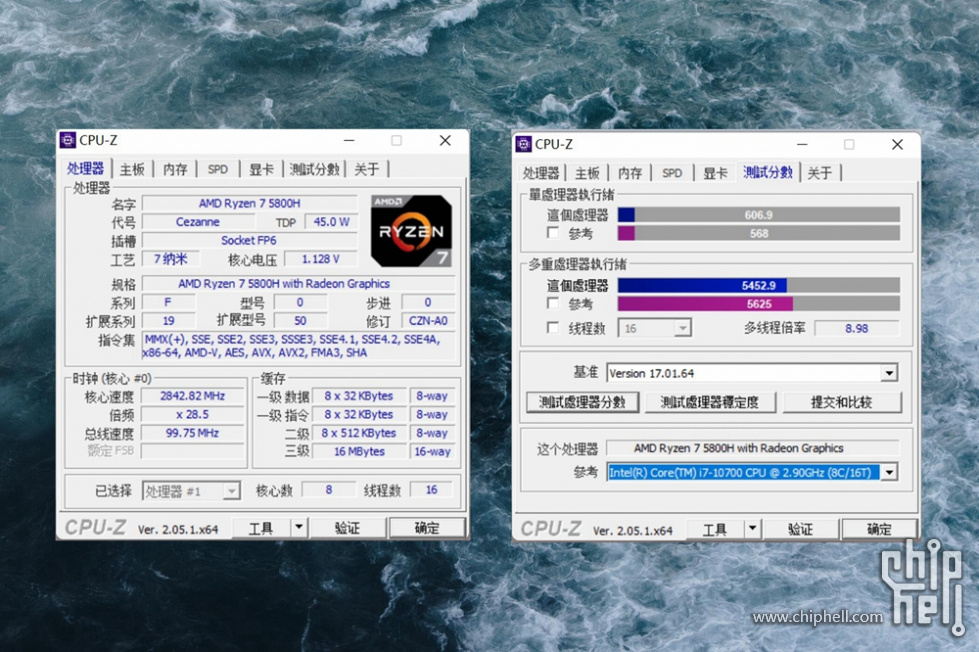Click 线程数 value 16 in left window
The width and height of the screenshot is (979, 652).
(431, 490)
